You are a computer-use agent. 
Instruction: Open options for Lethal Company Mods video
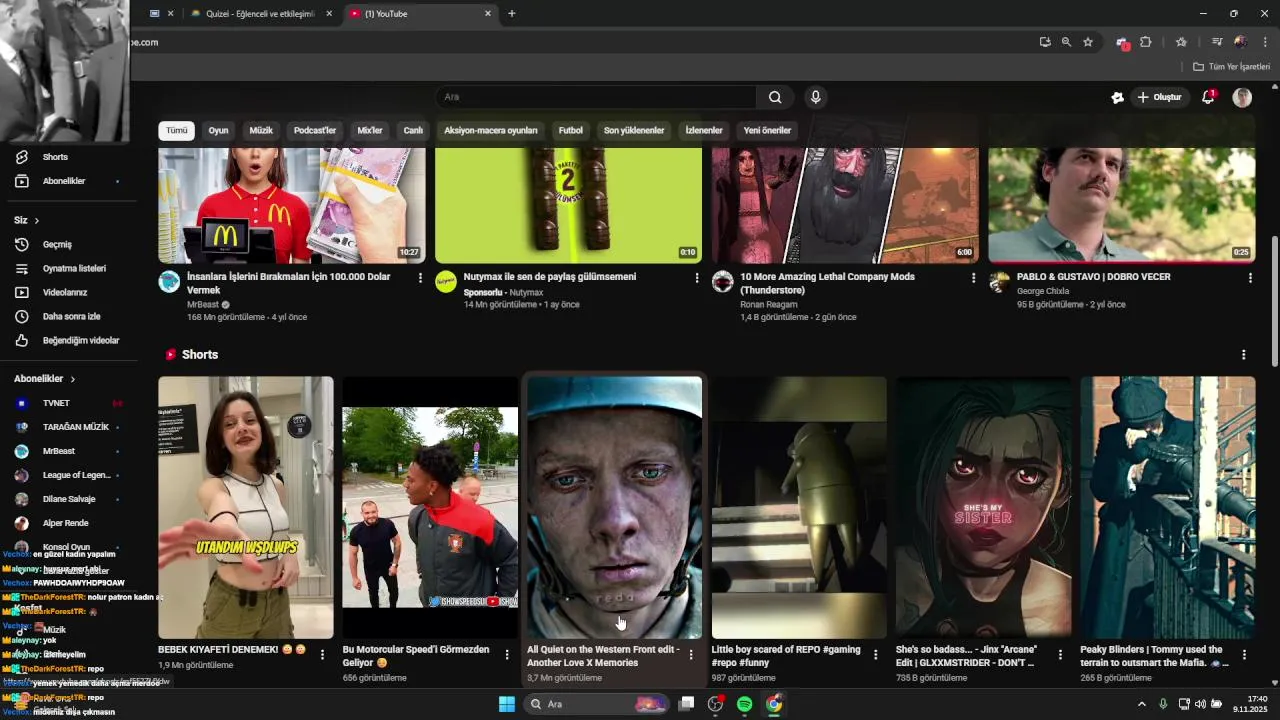pos(974,278)
